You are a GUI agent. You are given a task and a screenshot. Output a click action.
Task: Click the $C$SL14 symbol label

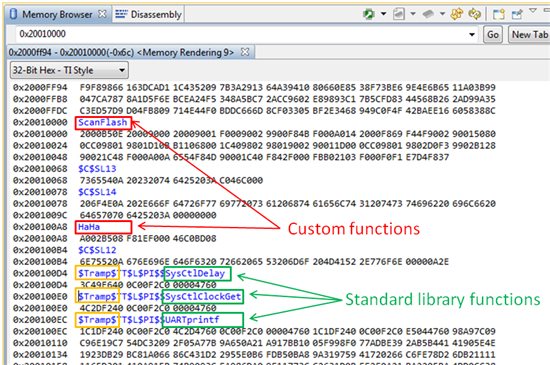click(97, 192)
